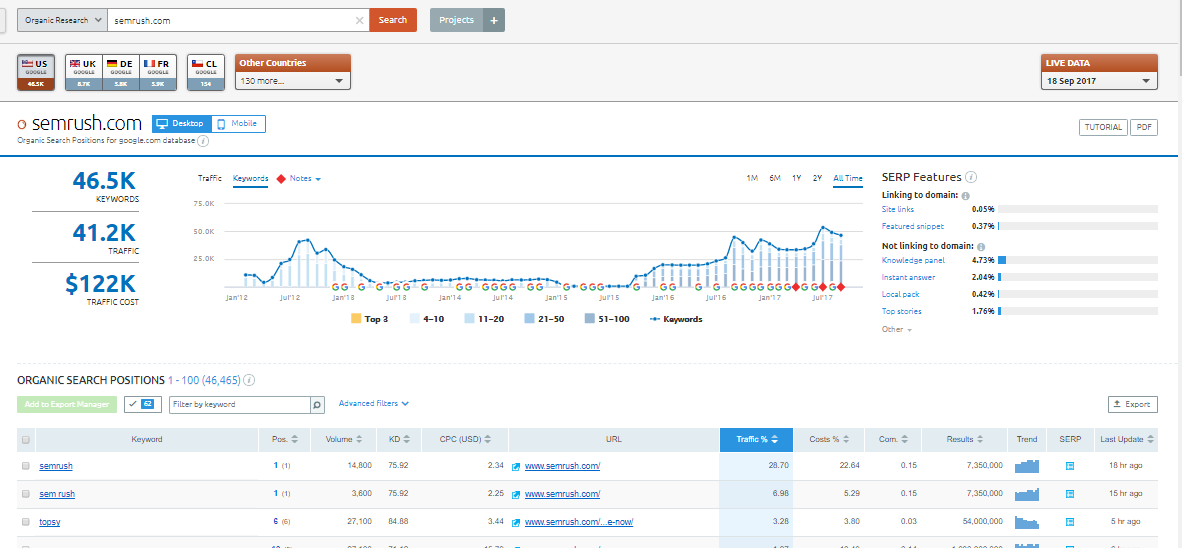1182x548 pixels.
Task: Open Live Data 18 Sep 2017 dropdown
Action: point(1099,81)
